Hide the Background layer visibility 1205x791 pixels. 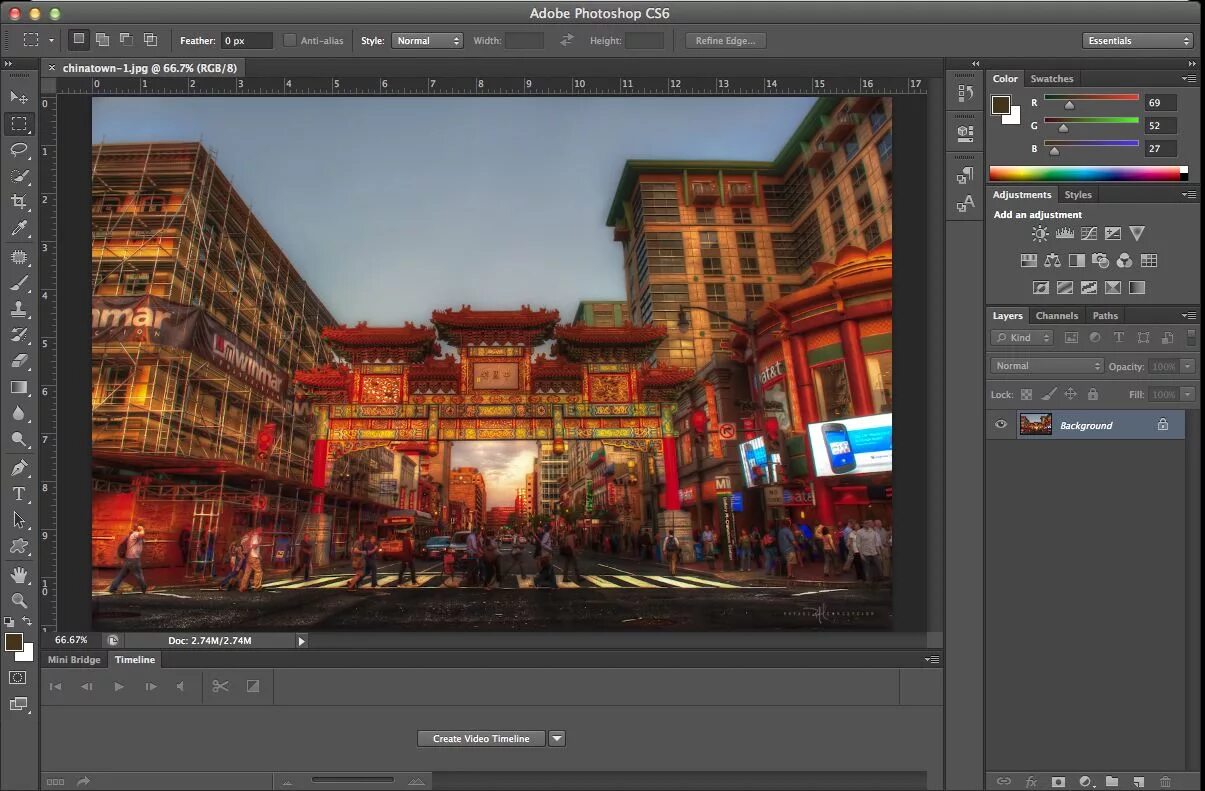[1001, 425]
